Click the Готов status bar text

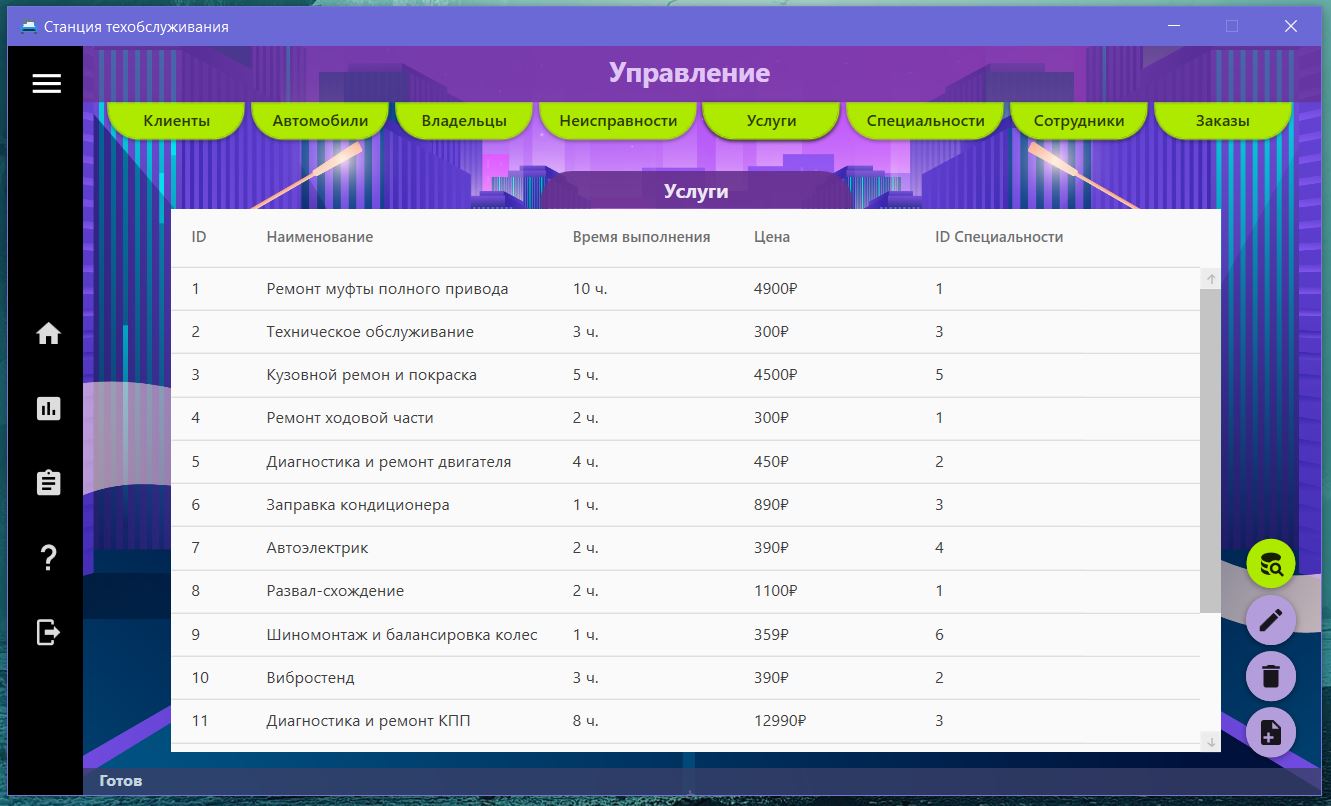(121, 781)
